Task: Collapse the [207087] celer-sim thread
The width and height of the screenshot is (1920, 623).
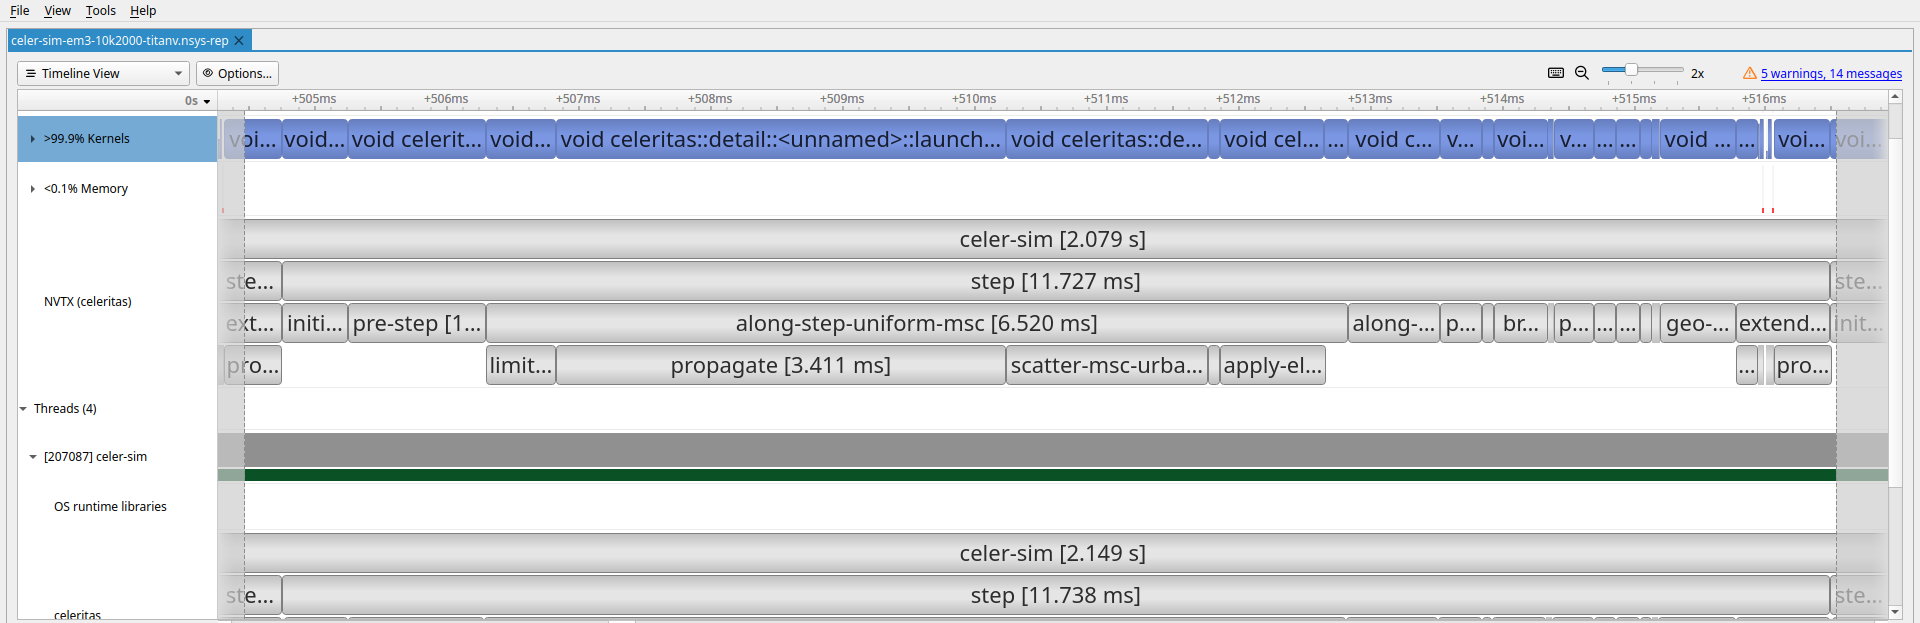Action: tap(33, 457)
